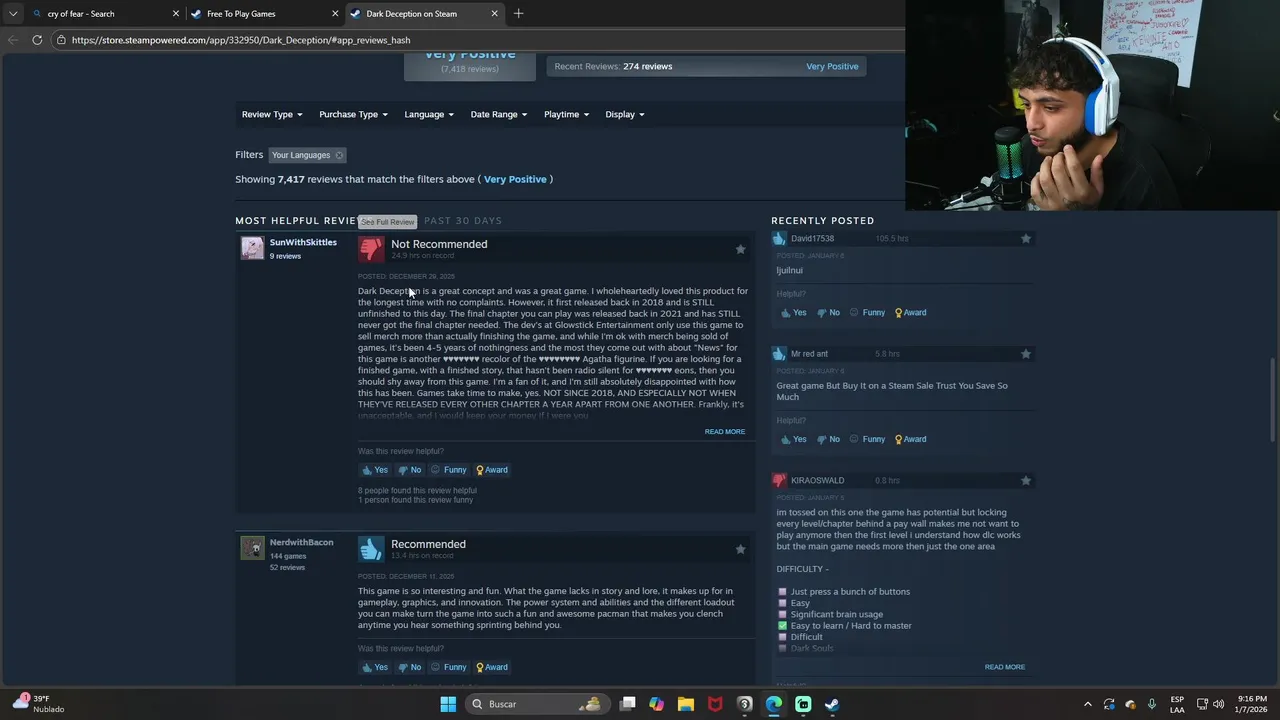Screen dimensions: 1280x720
Task: Give an Award to Mr red ant review
Action: [x=910, y=439]
